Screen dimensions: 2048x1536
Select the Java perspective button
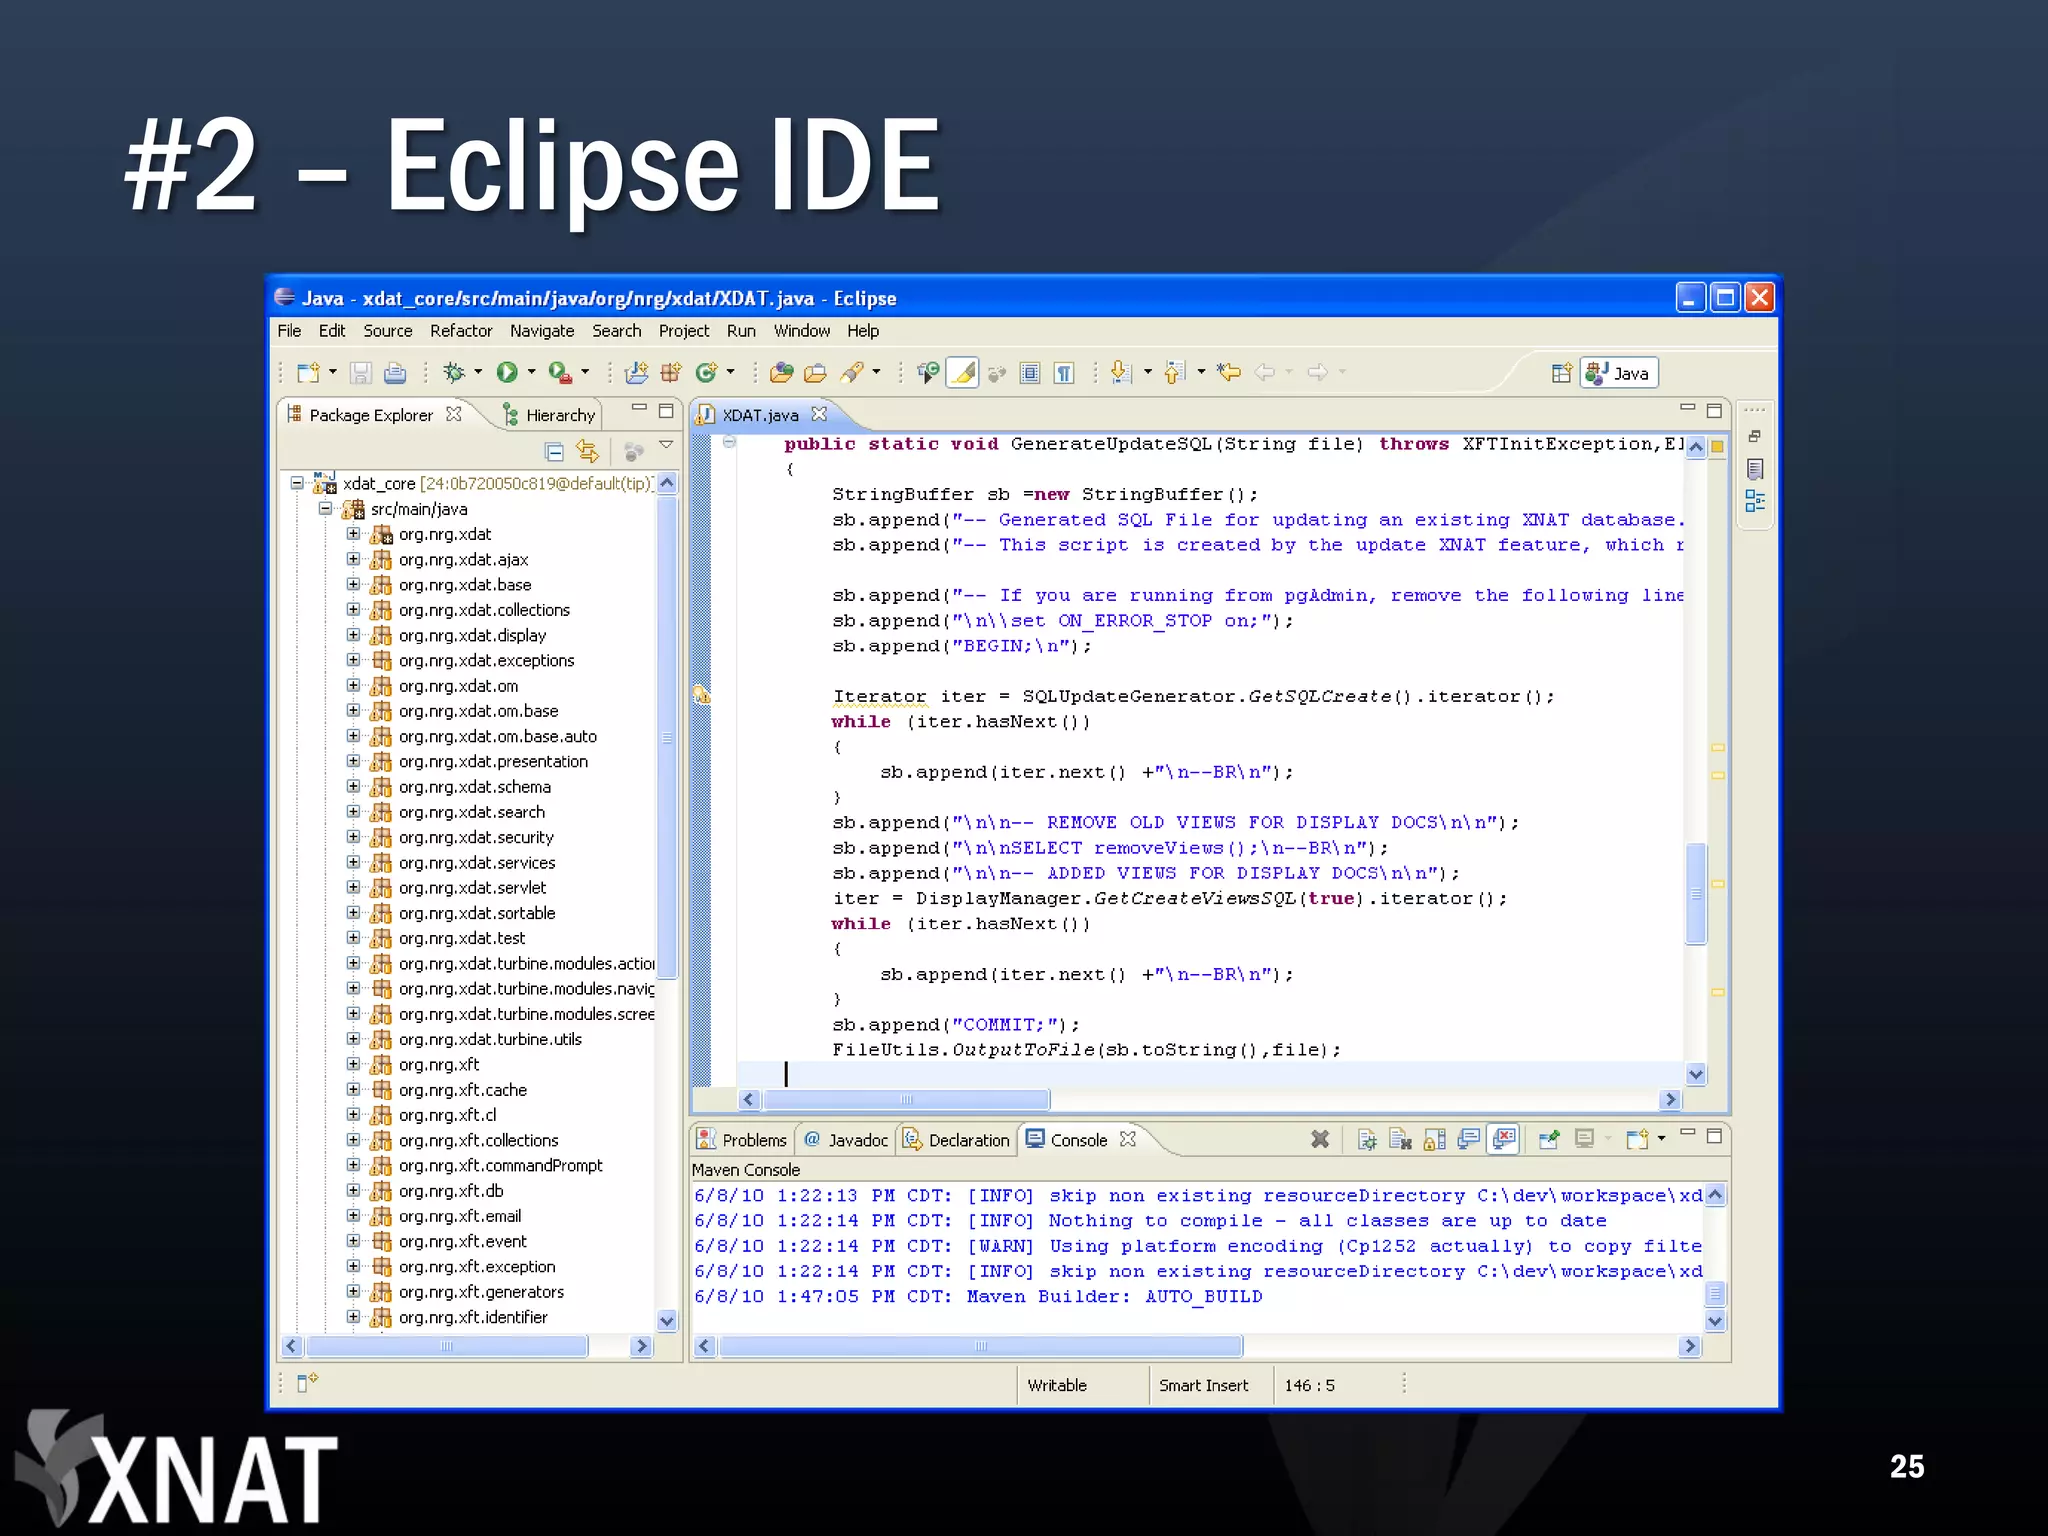[1619, 373]
